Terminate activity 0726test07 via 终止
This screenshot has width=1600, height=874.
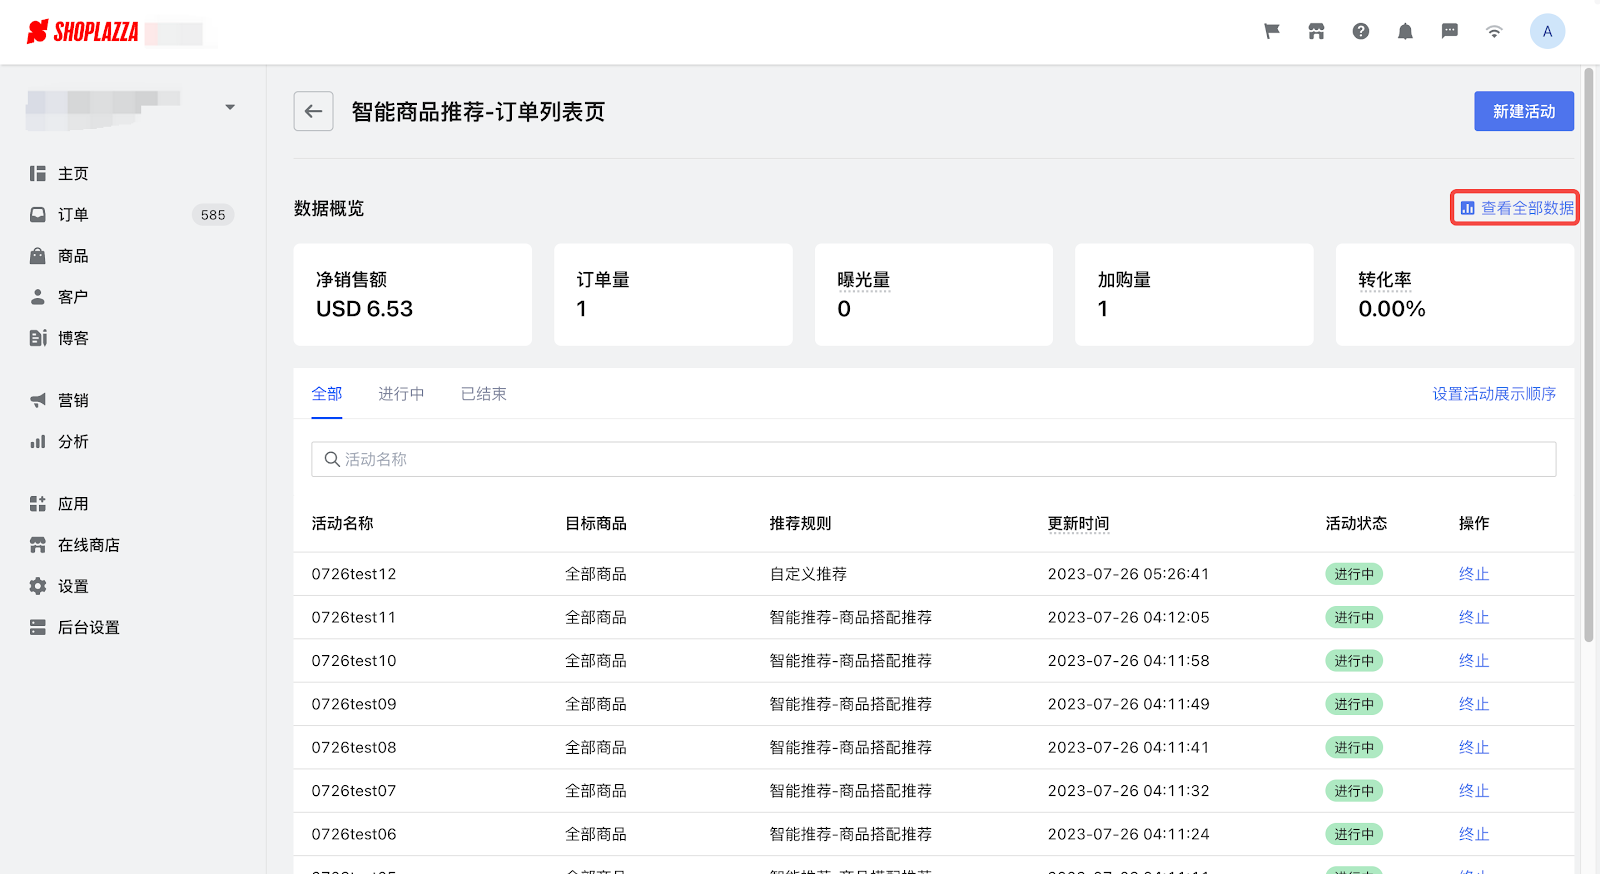[x=1474, y=791]
